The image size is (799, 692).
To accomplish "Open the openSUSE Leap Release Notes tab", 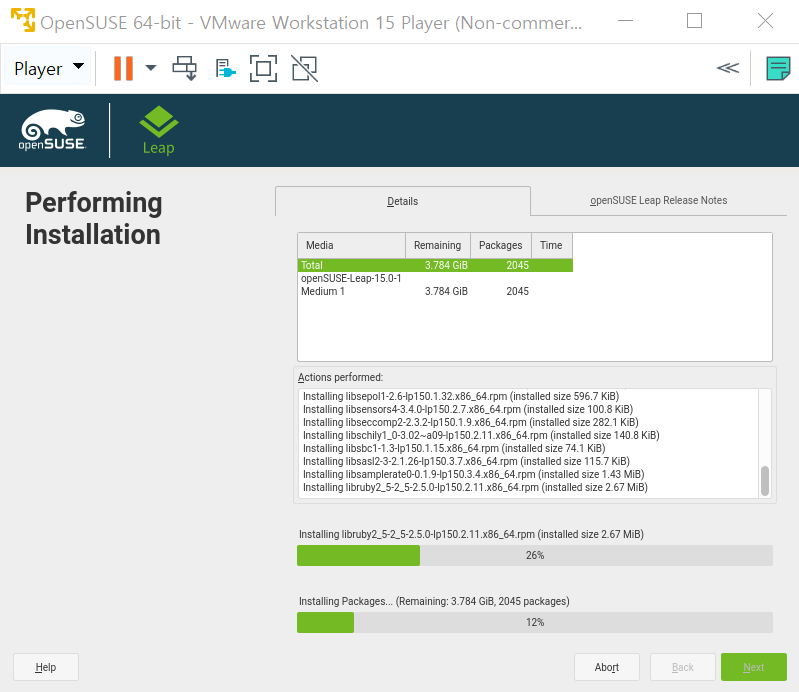I will point(658,200).
